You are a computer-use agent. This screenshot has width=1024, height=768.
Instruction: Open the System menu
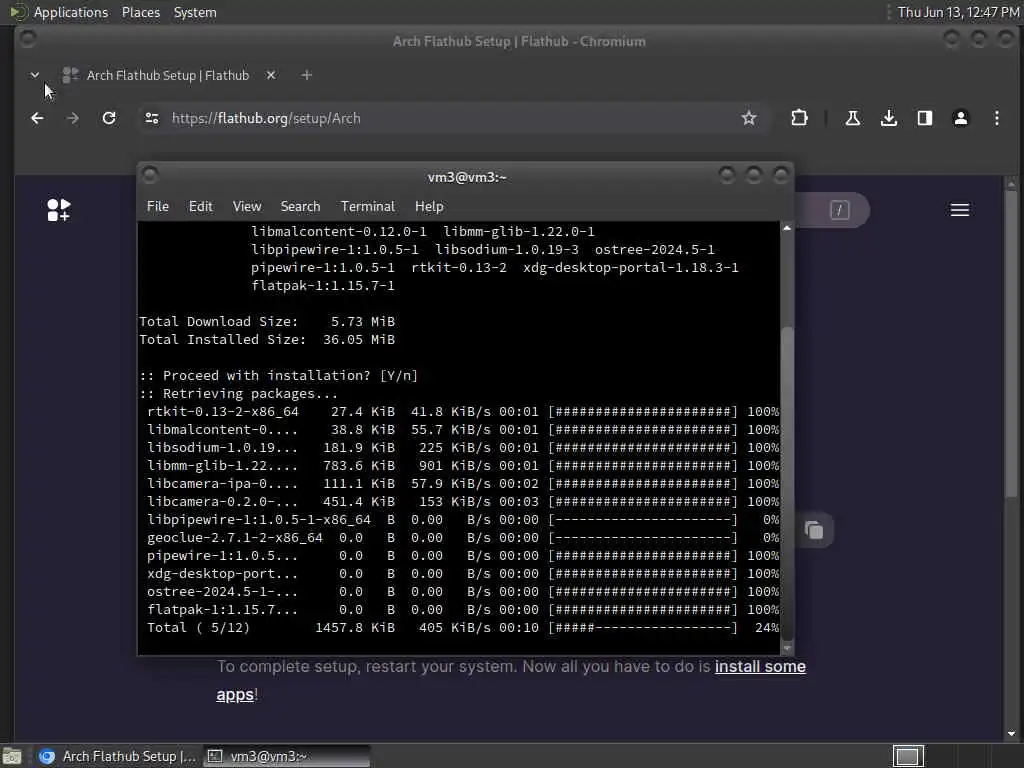(x=195, y=12)
